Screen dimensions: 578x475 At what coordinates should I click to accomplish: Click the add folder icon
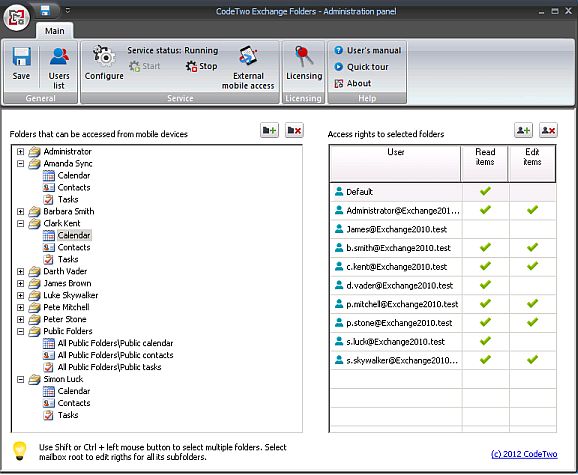pyautogui.click(x=269, y=130)
